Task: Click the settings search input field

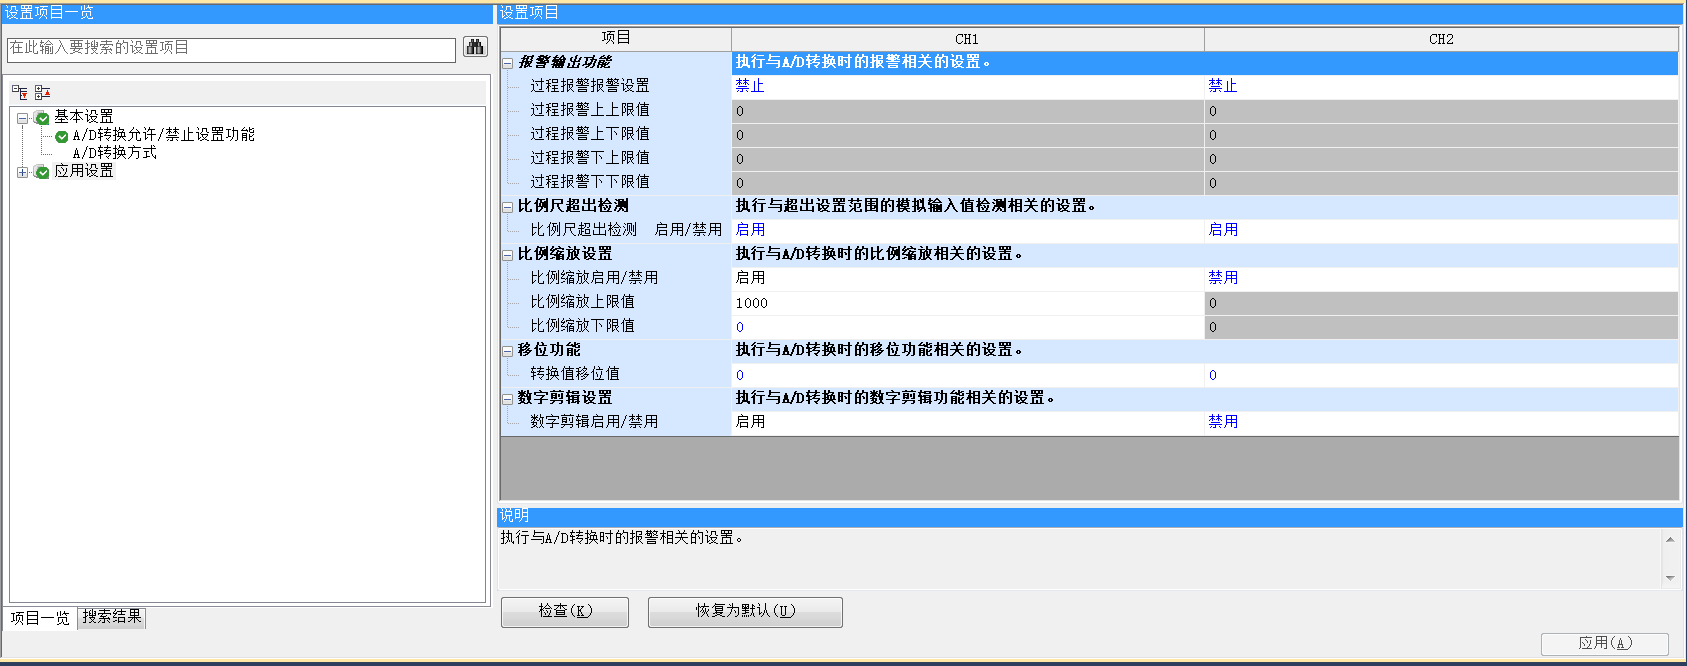Action: pyautogui.click(x=231, y=48)
